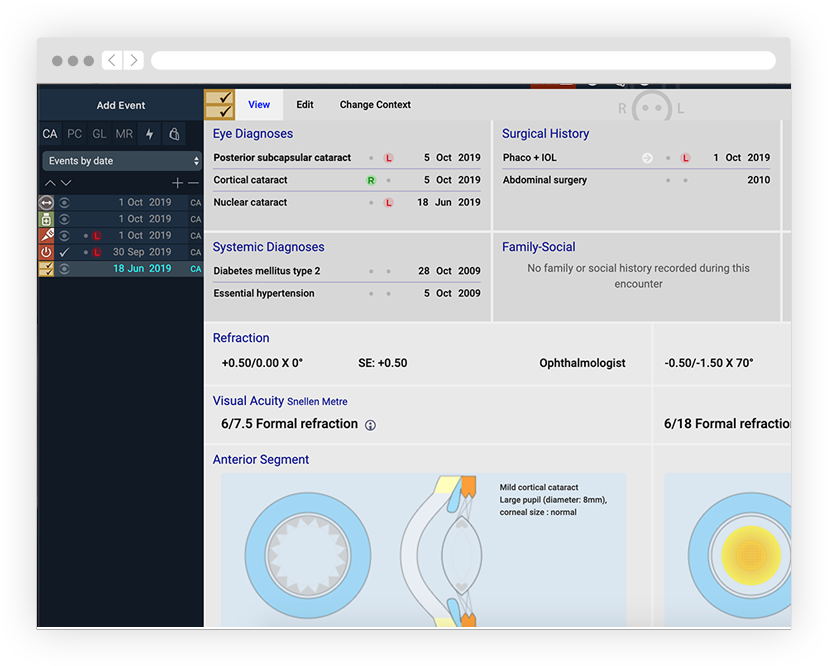The width and height of the screenshot is (828, 666).
Task: Open the syringe injection event icon
Action: 46,236
